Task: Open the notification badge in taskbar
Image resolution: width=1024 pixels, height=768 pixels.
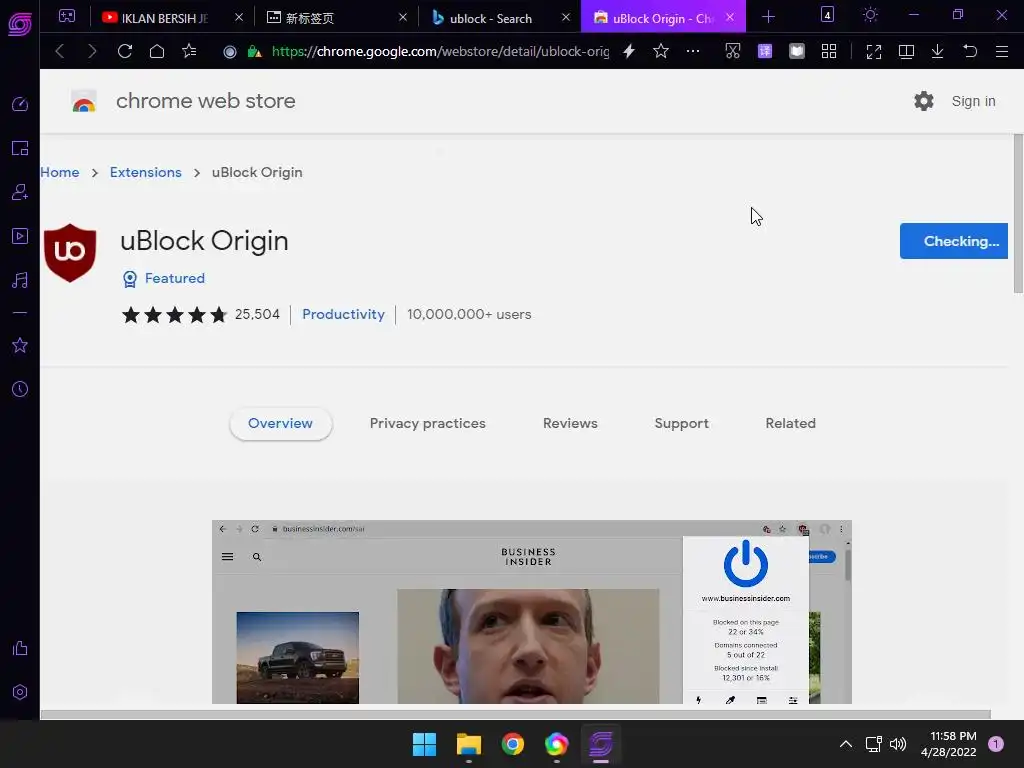Action: [x=996, y=744]
